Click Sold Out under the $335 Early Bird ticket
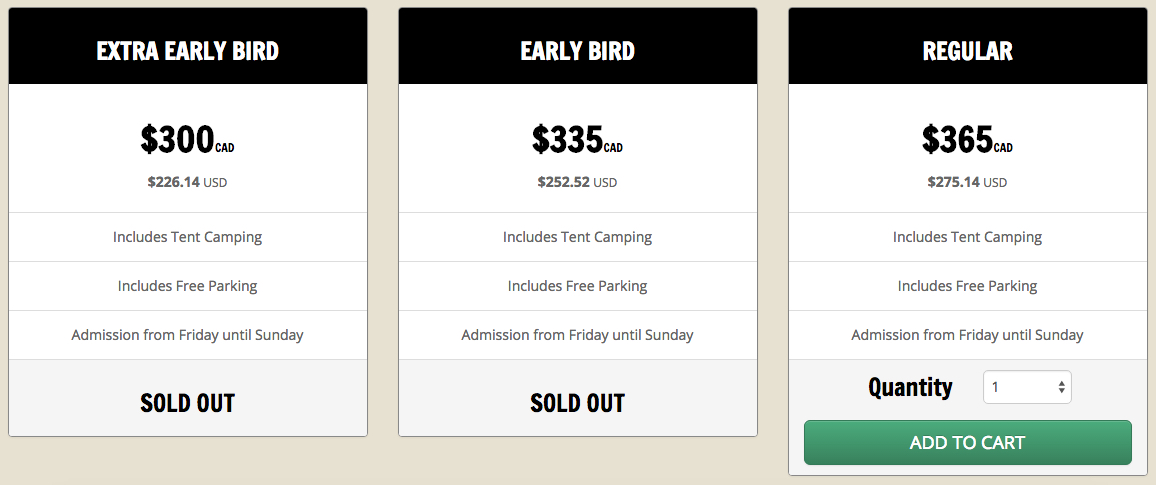 578,403
